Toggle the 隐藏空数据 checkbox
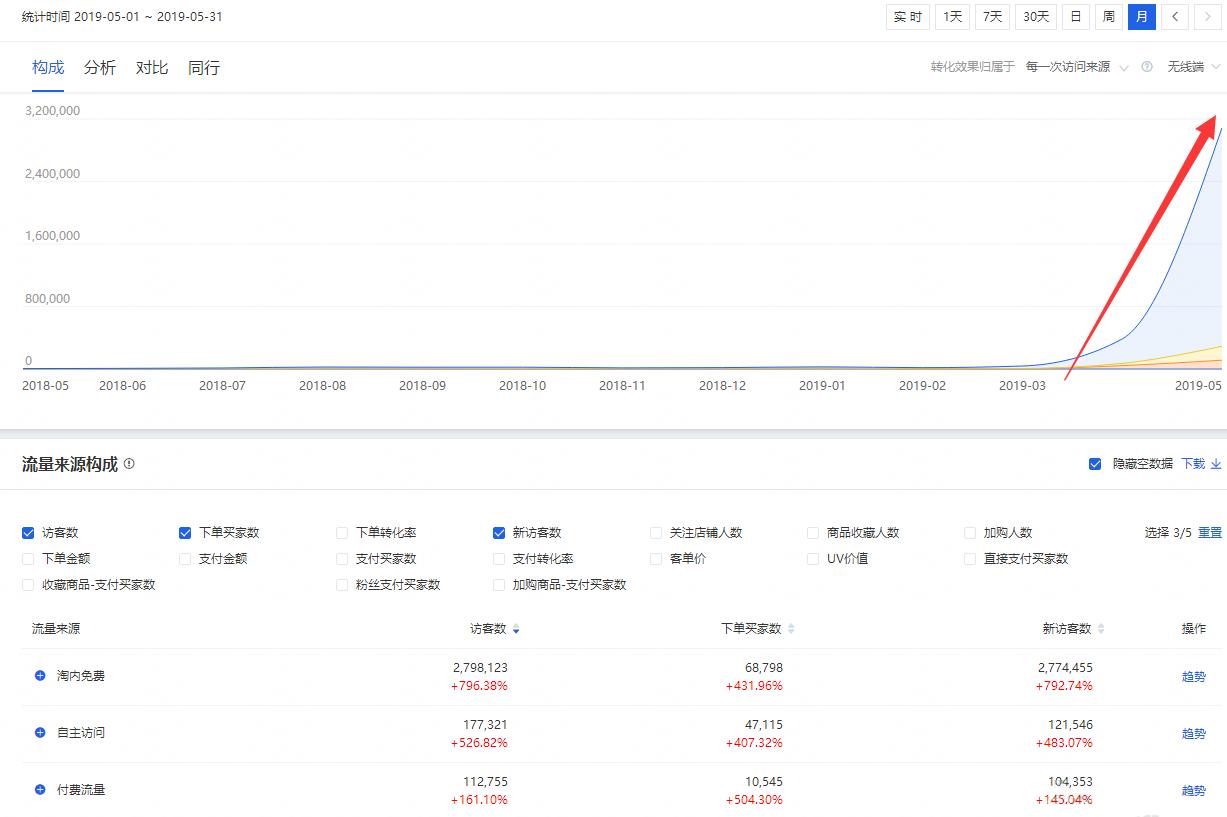The width and height of the screenshot is (1227, 817). pos(1095,464)
